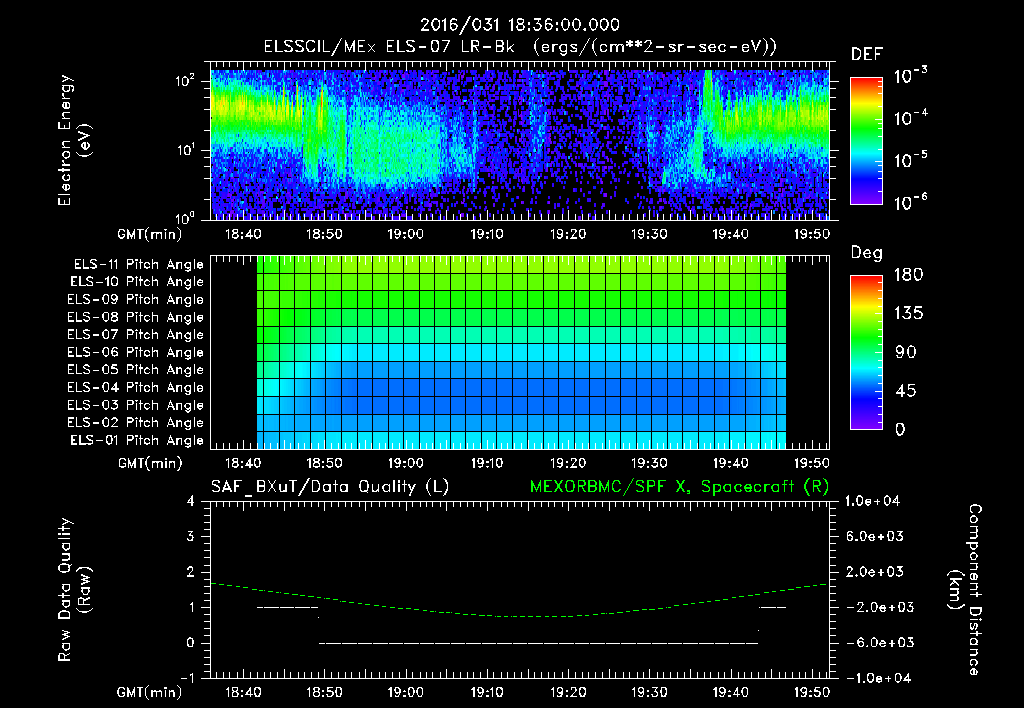Click 10^-6 DEF color bar value
Image resolution: width=1024 pixels, height=708 pixels.
click(910, 202)
